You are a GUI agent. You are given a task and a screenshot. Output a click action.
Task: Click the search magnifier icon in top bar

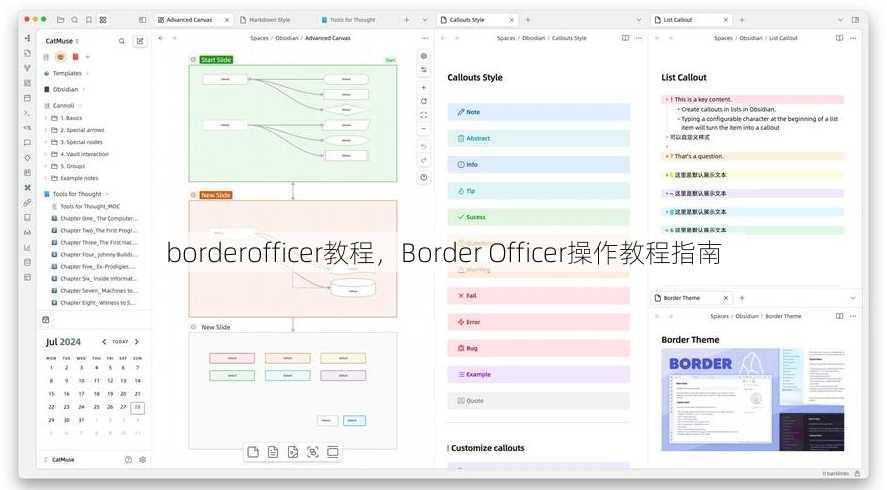pyautogui.click(x=75, y=20)
